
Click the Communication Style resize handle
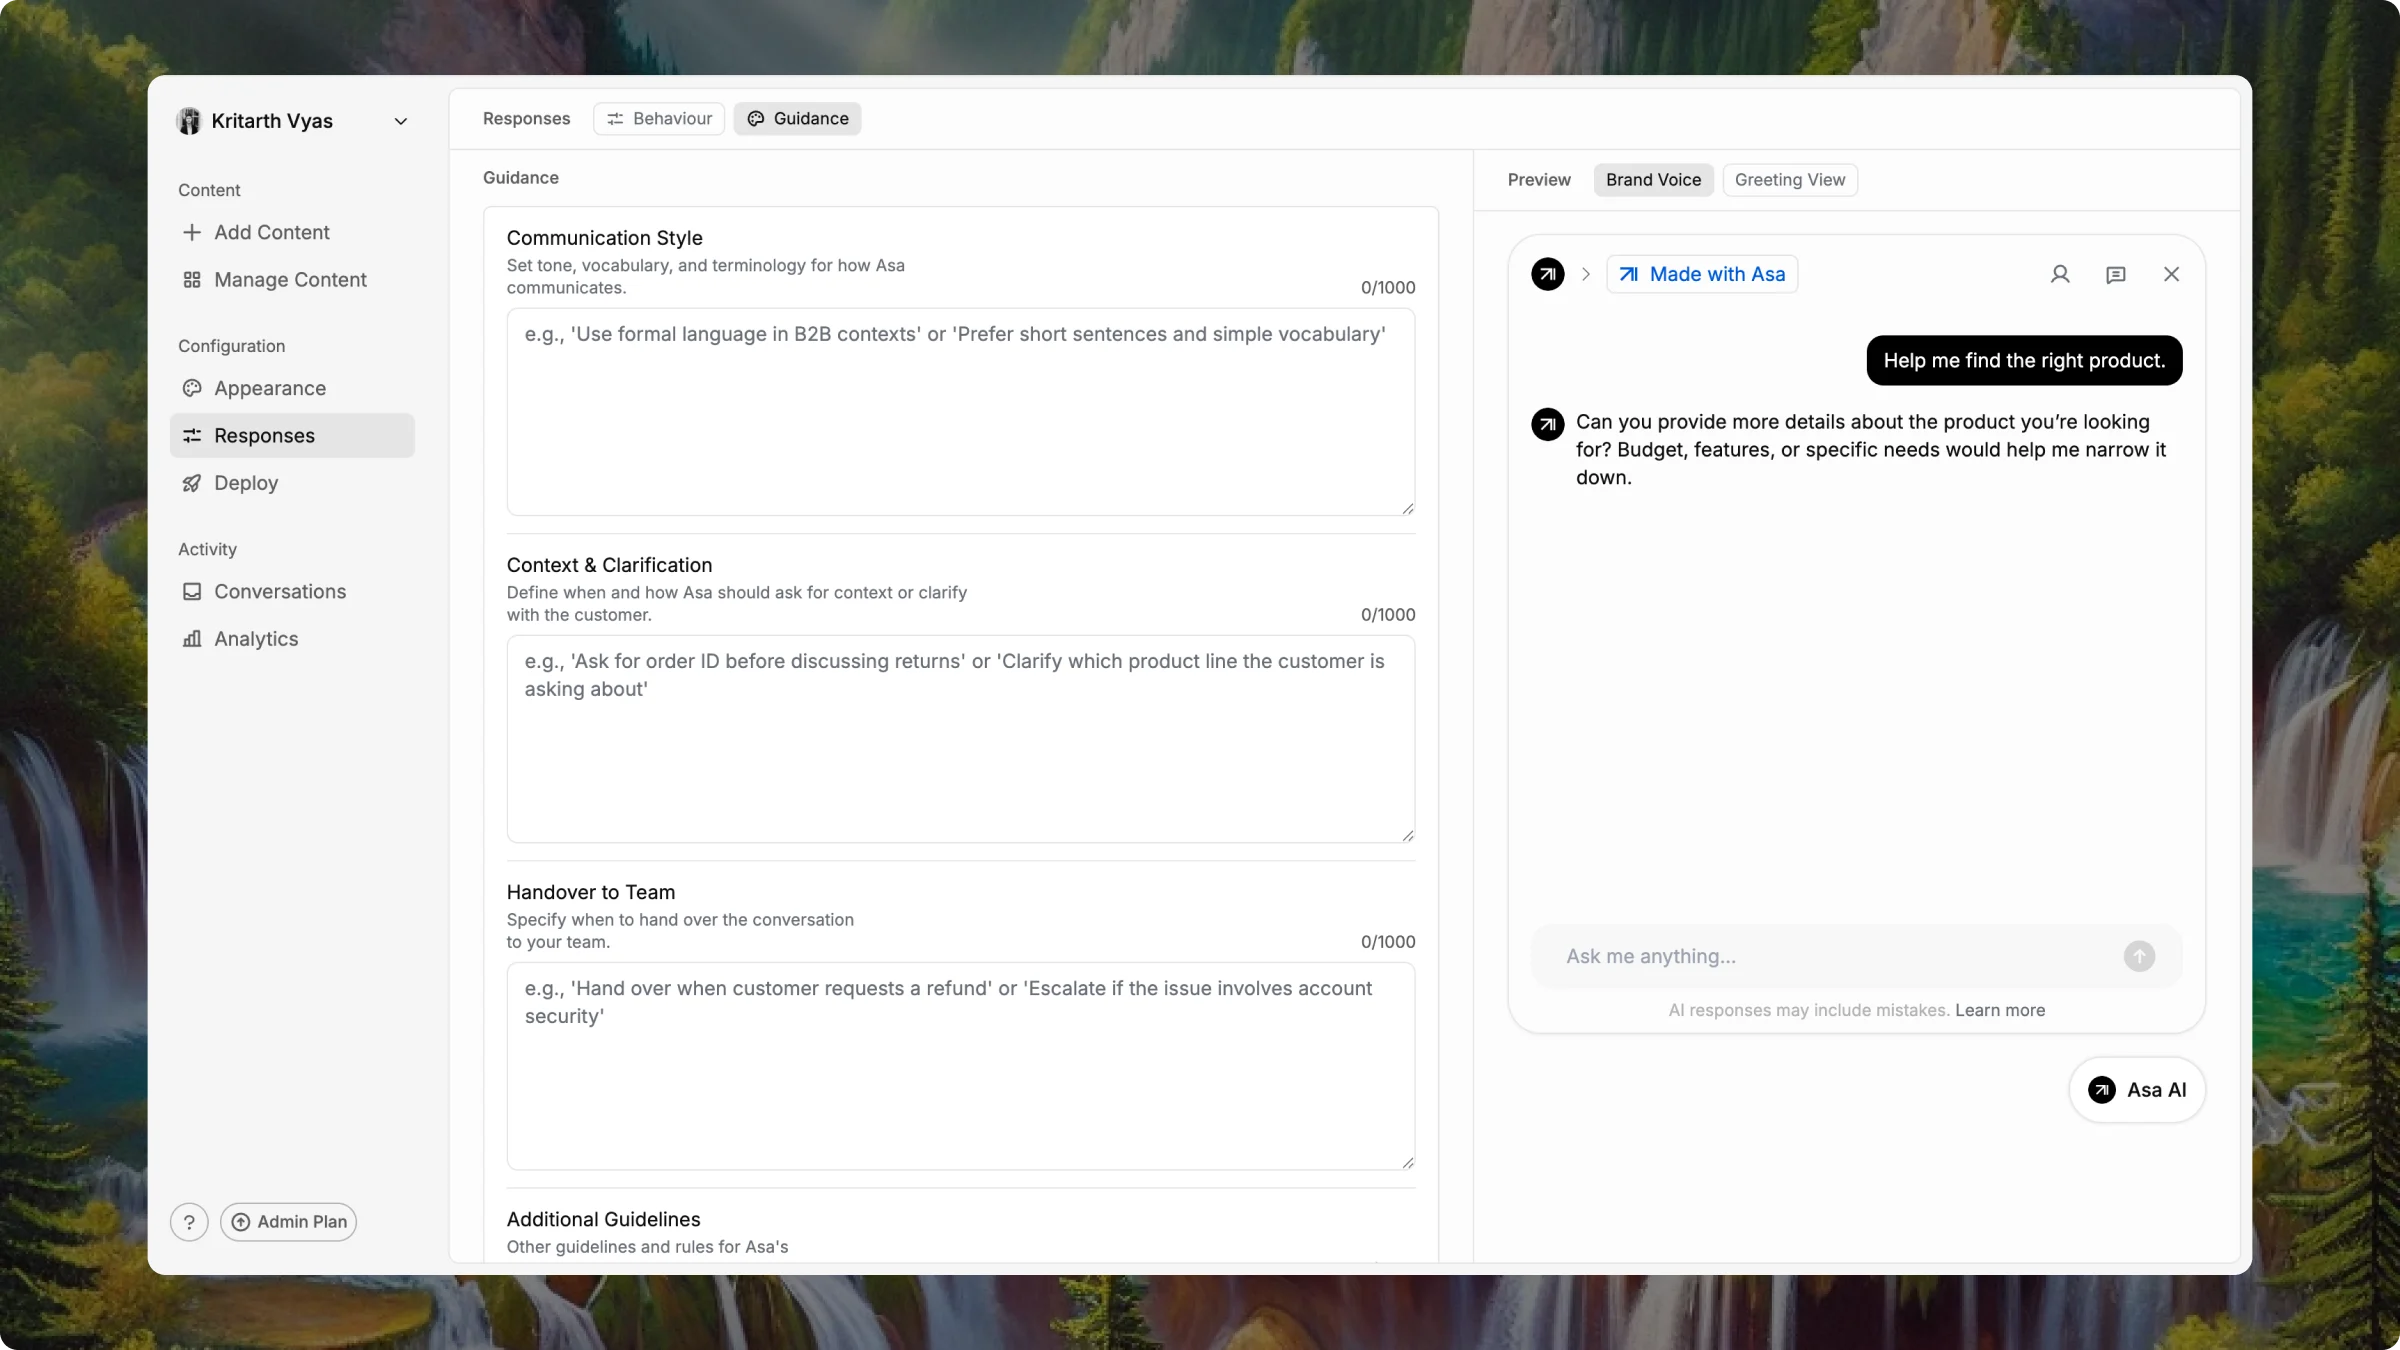coord(1408,509)
